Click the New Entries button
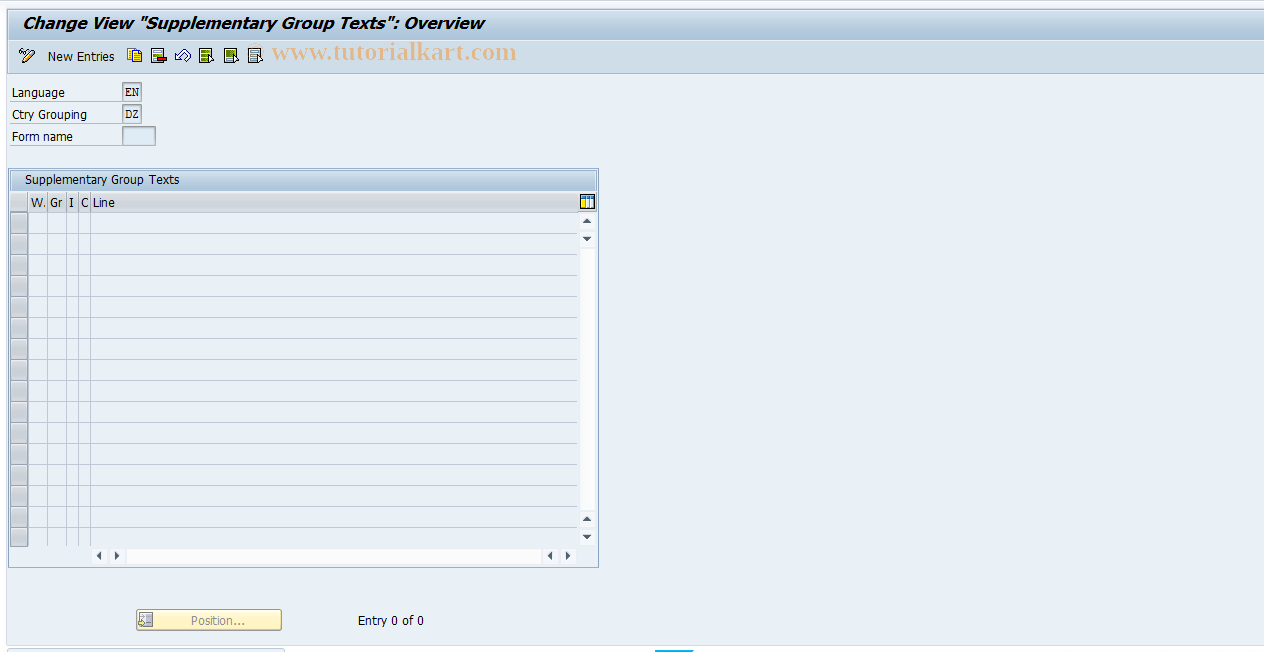 [81, 56]
